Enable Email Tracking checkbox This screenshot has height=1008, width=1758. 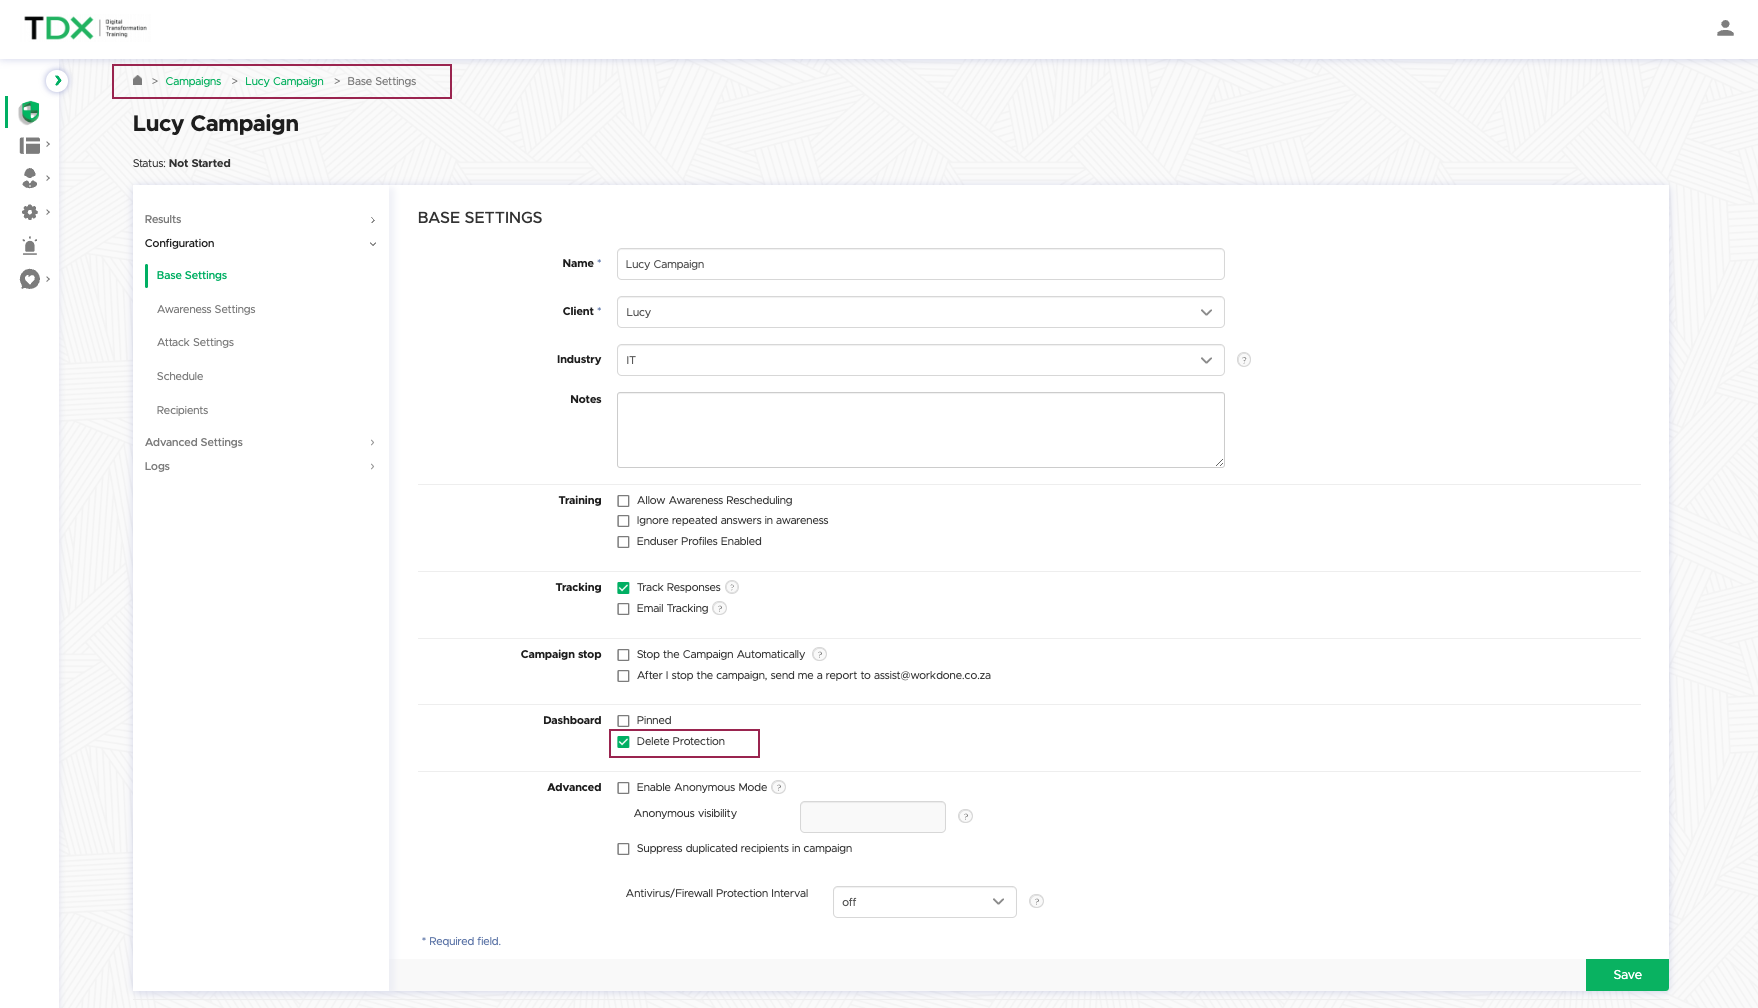tap(623, 609)
